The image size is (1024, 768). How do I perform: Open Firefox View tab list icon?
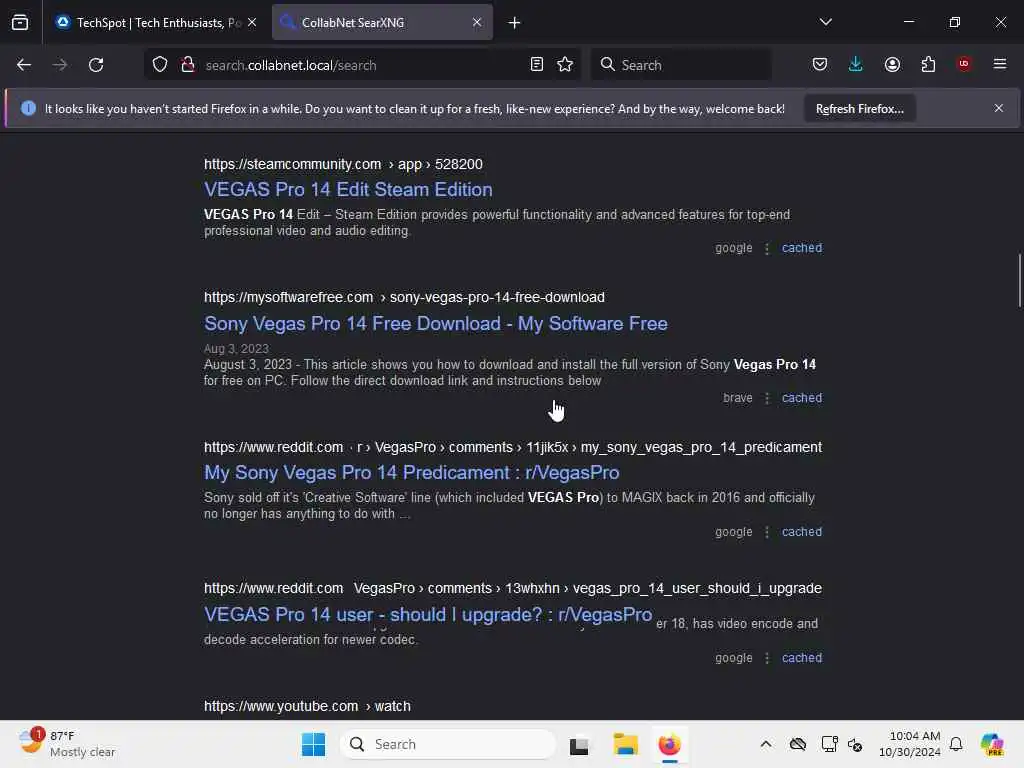point(20,22)
